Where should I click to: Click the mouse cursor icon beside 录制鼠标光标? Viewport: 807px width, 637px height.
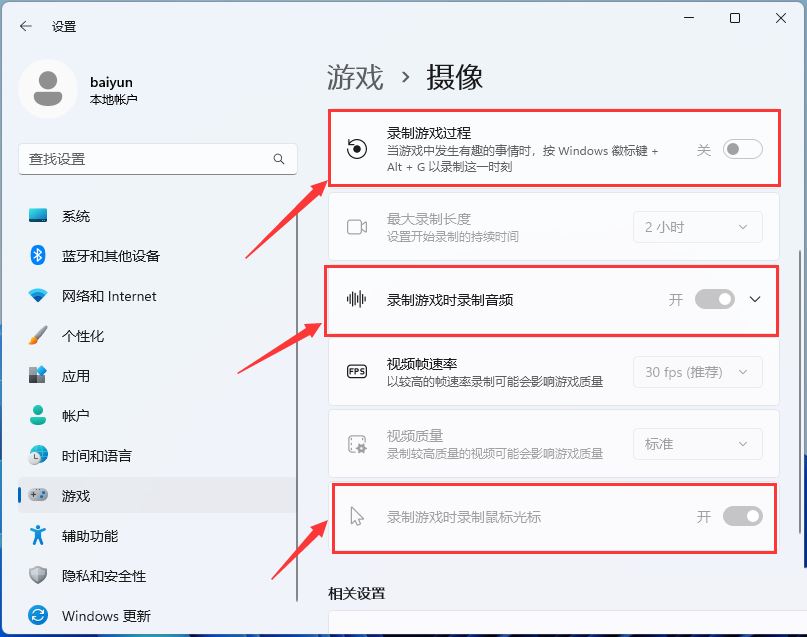click(x=359, y=516)
